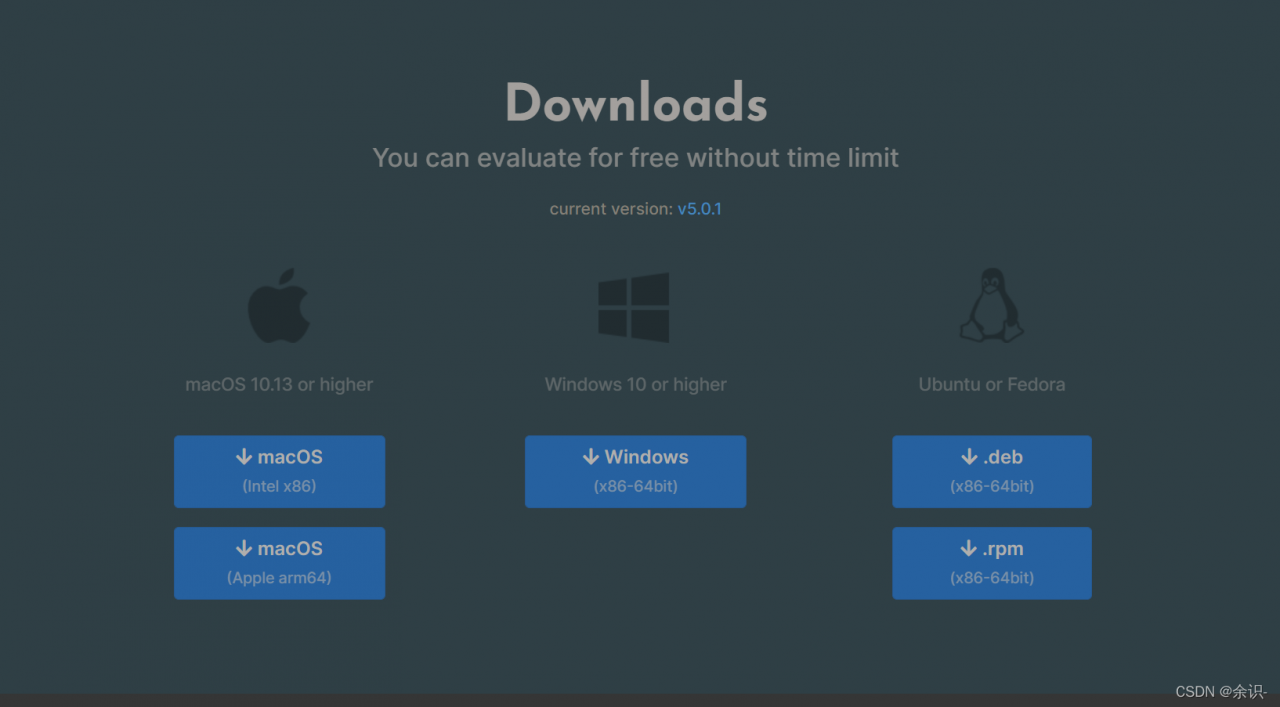Click the Linux penguin icon
The width and height of the screenshot is (1280, 707).
[x=991, y=306]
